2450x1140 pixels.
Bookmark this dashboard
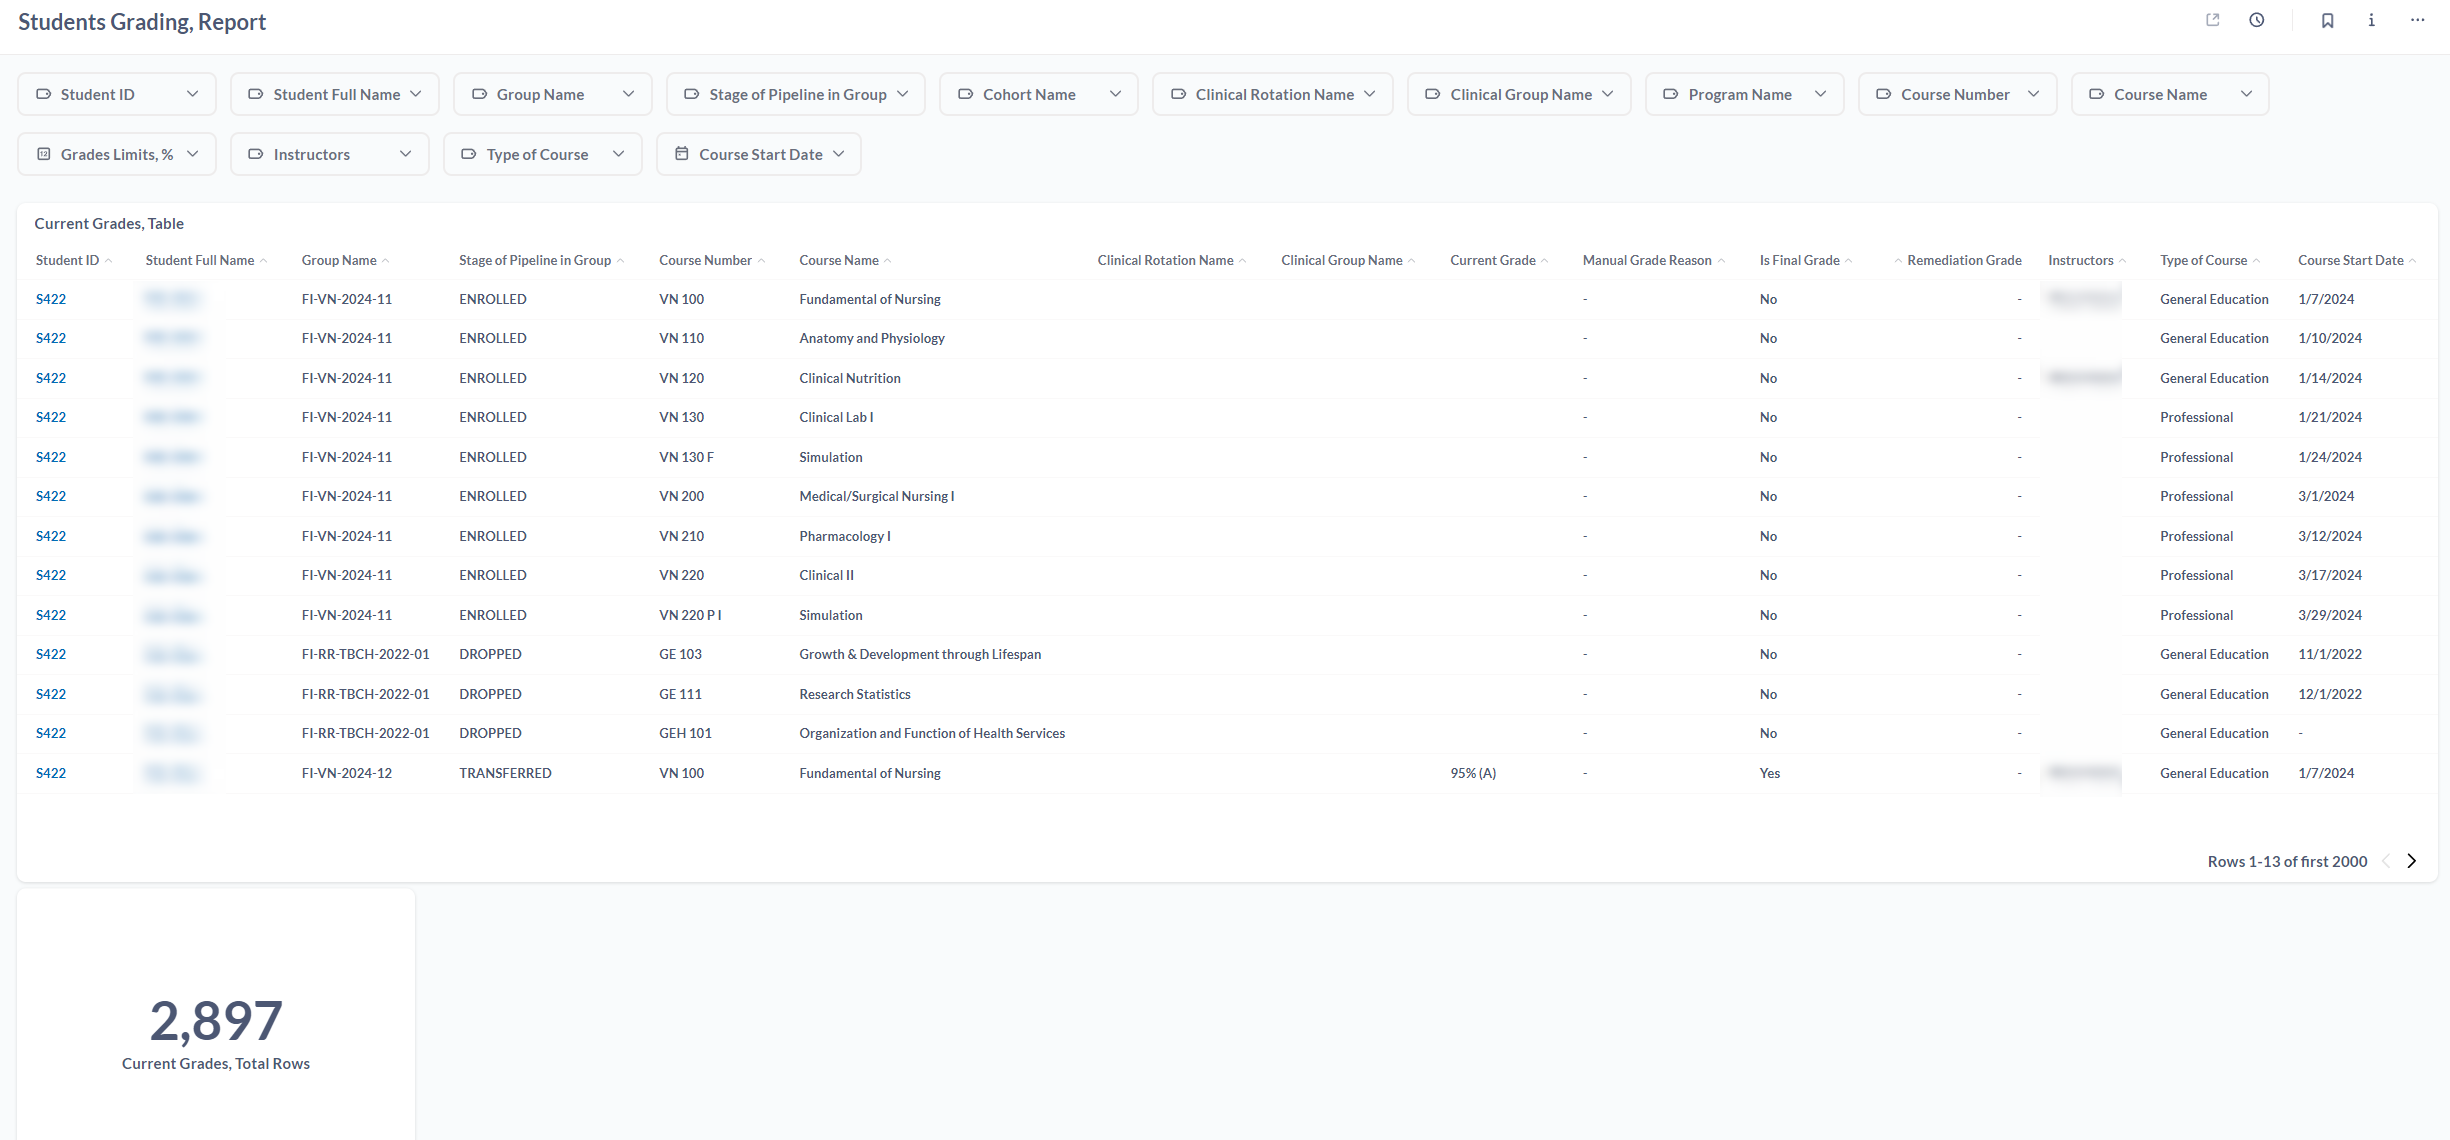[2327, 20]
